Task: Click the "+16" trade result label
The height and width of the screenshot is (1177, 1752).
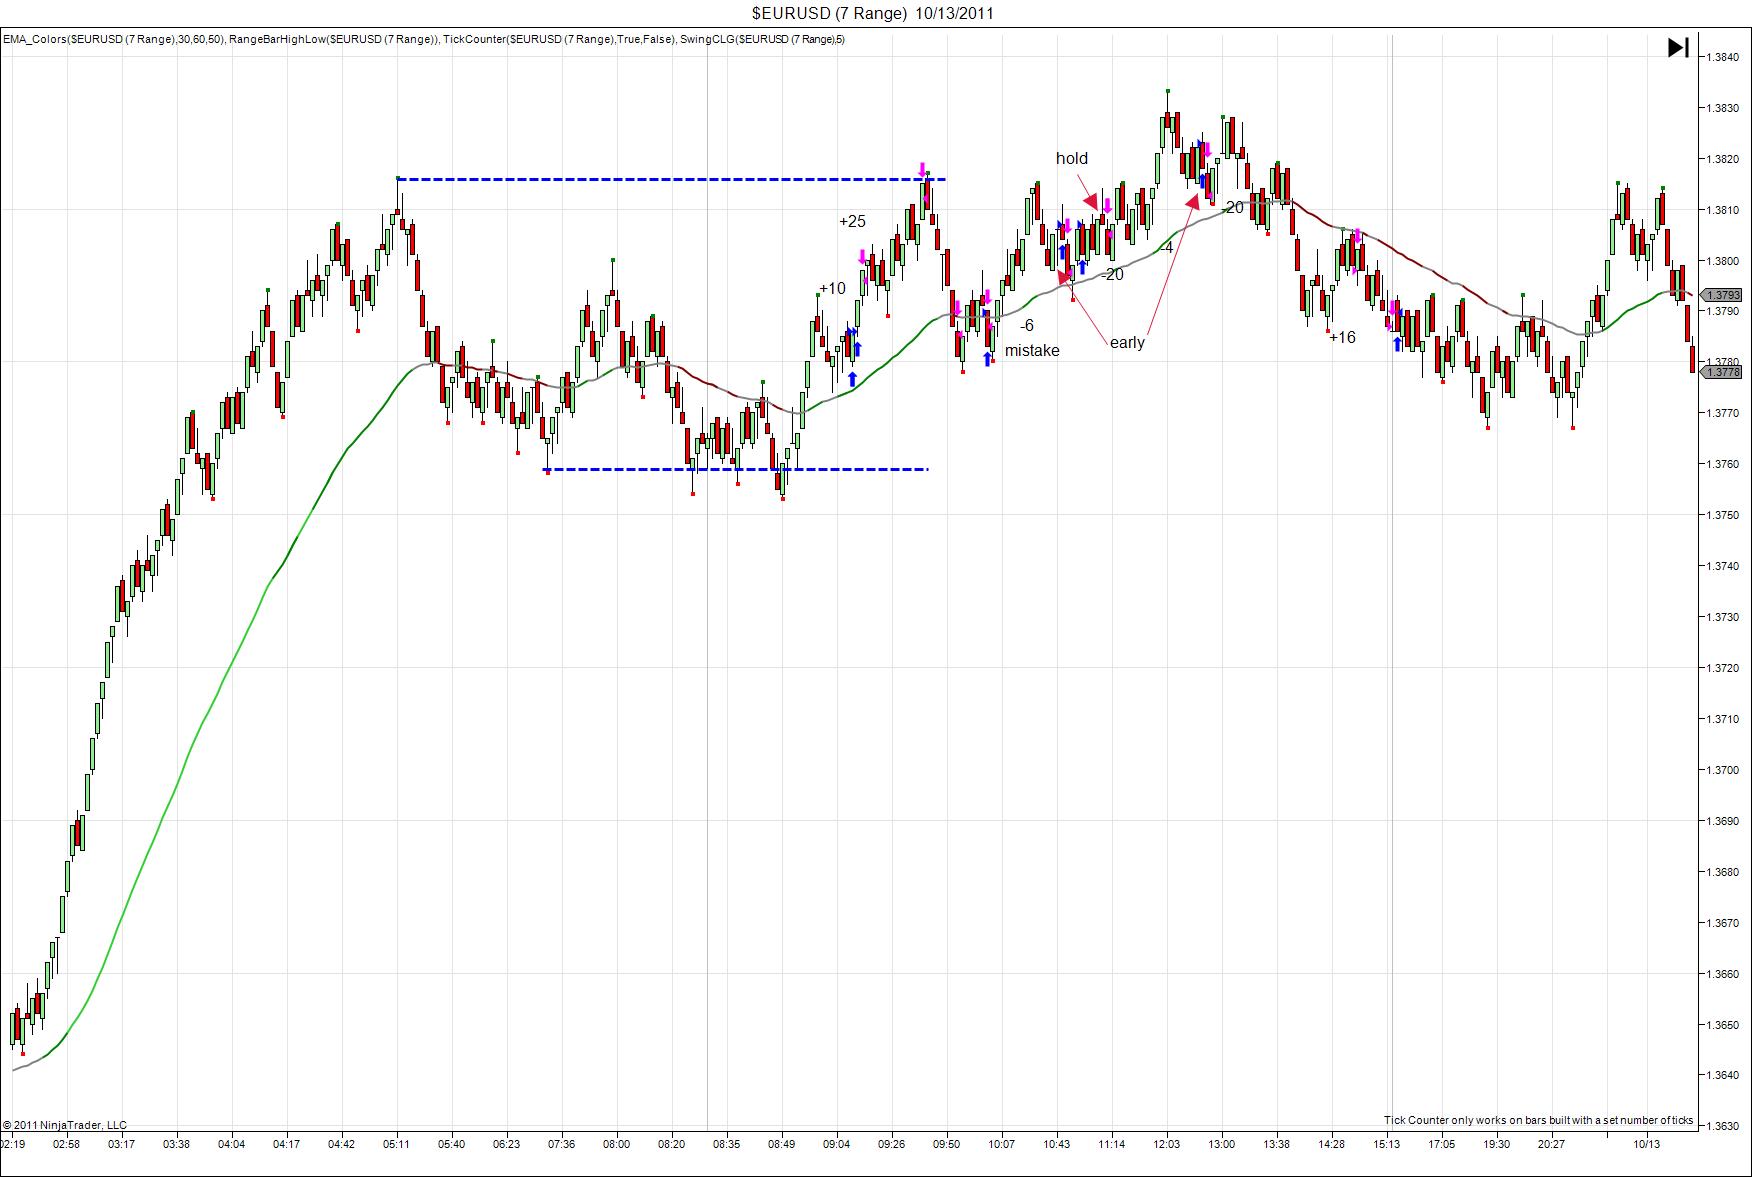Action: point(1342,337)
